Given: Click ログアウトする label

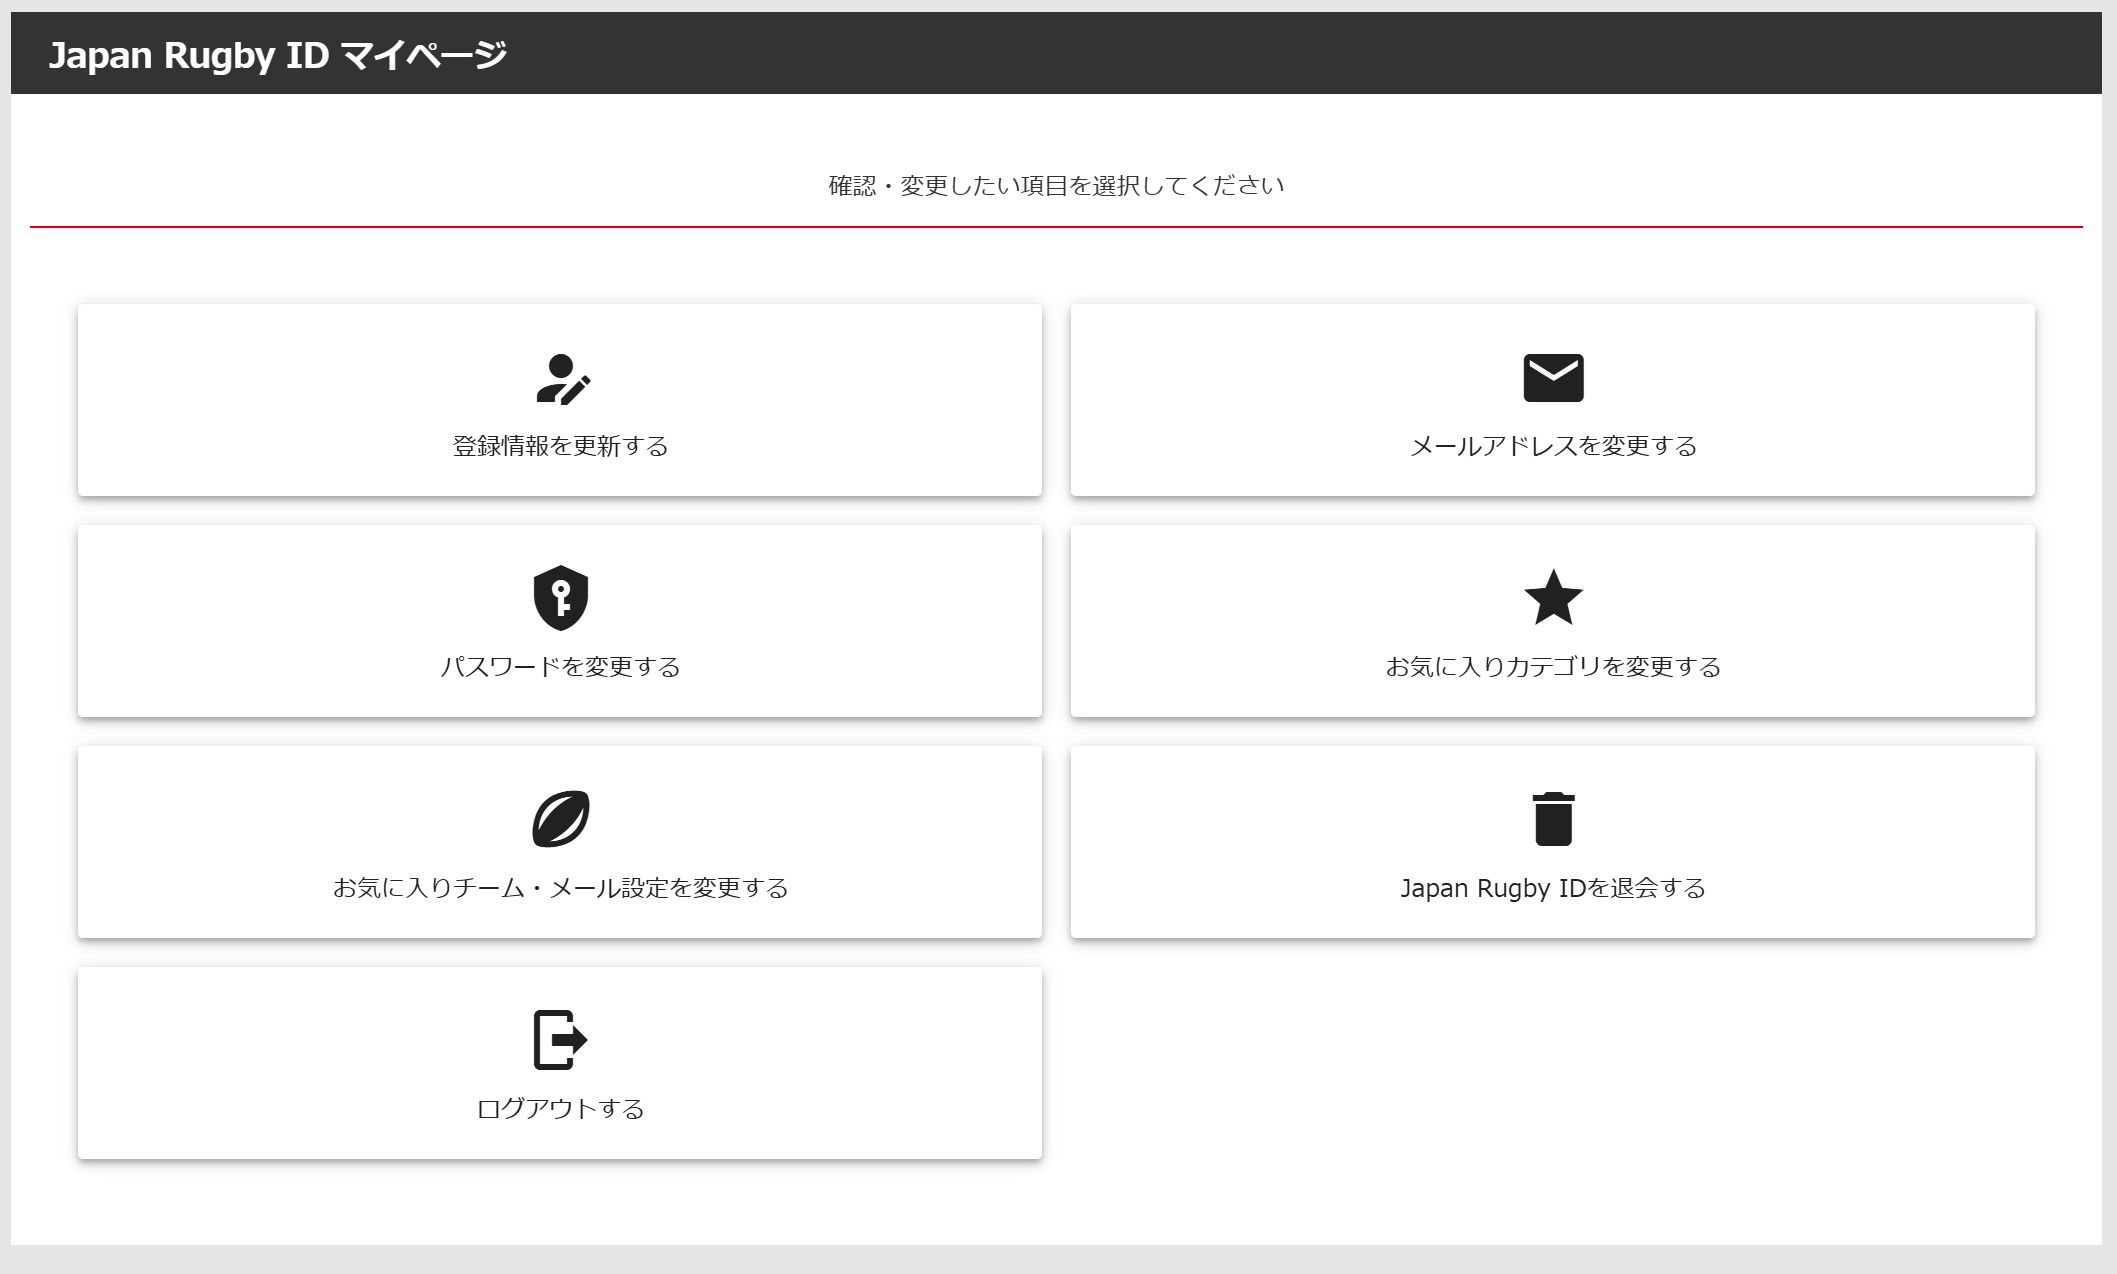Looking at the screenshot, I should pyautogui.click(x=560, y=1109).
